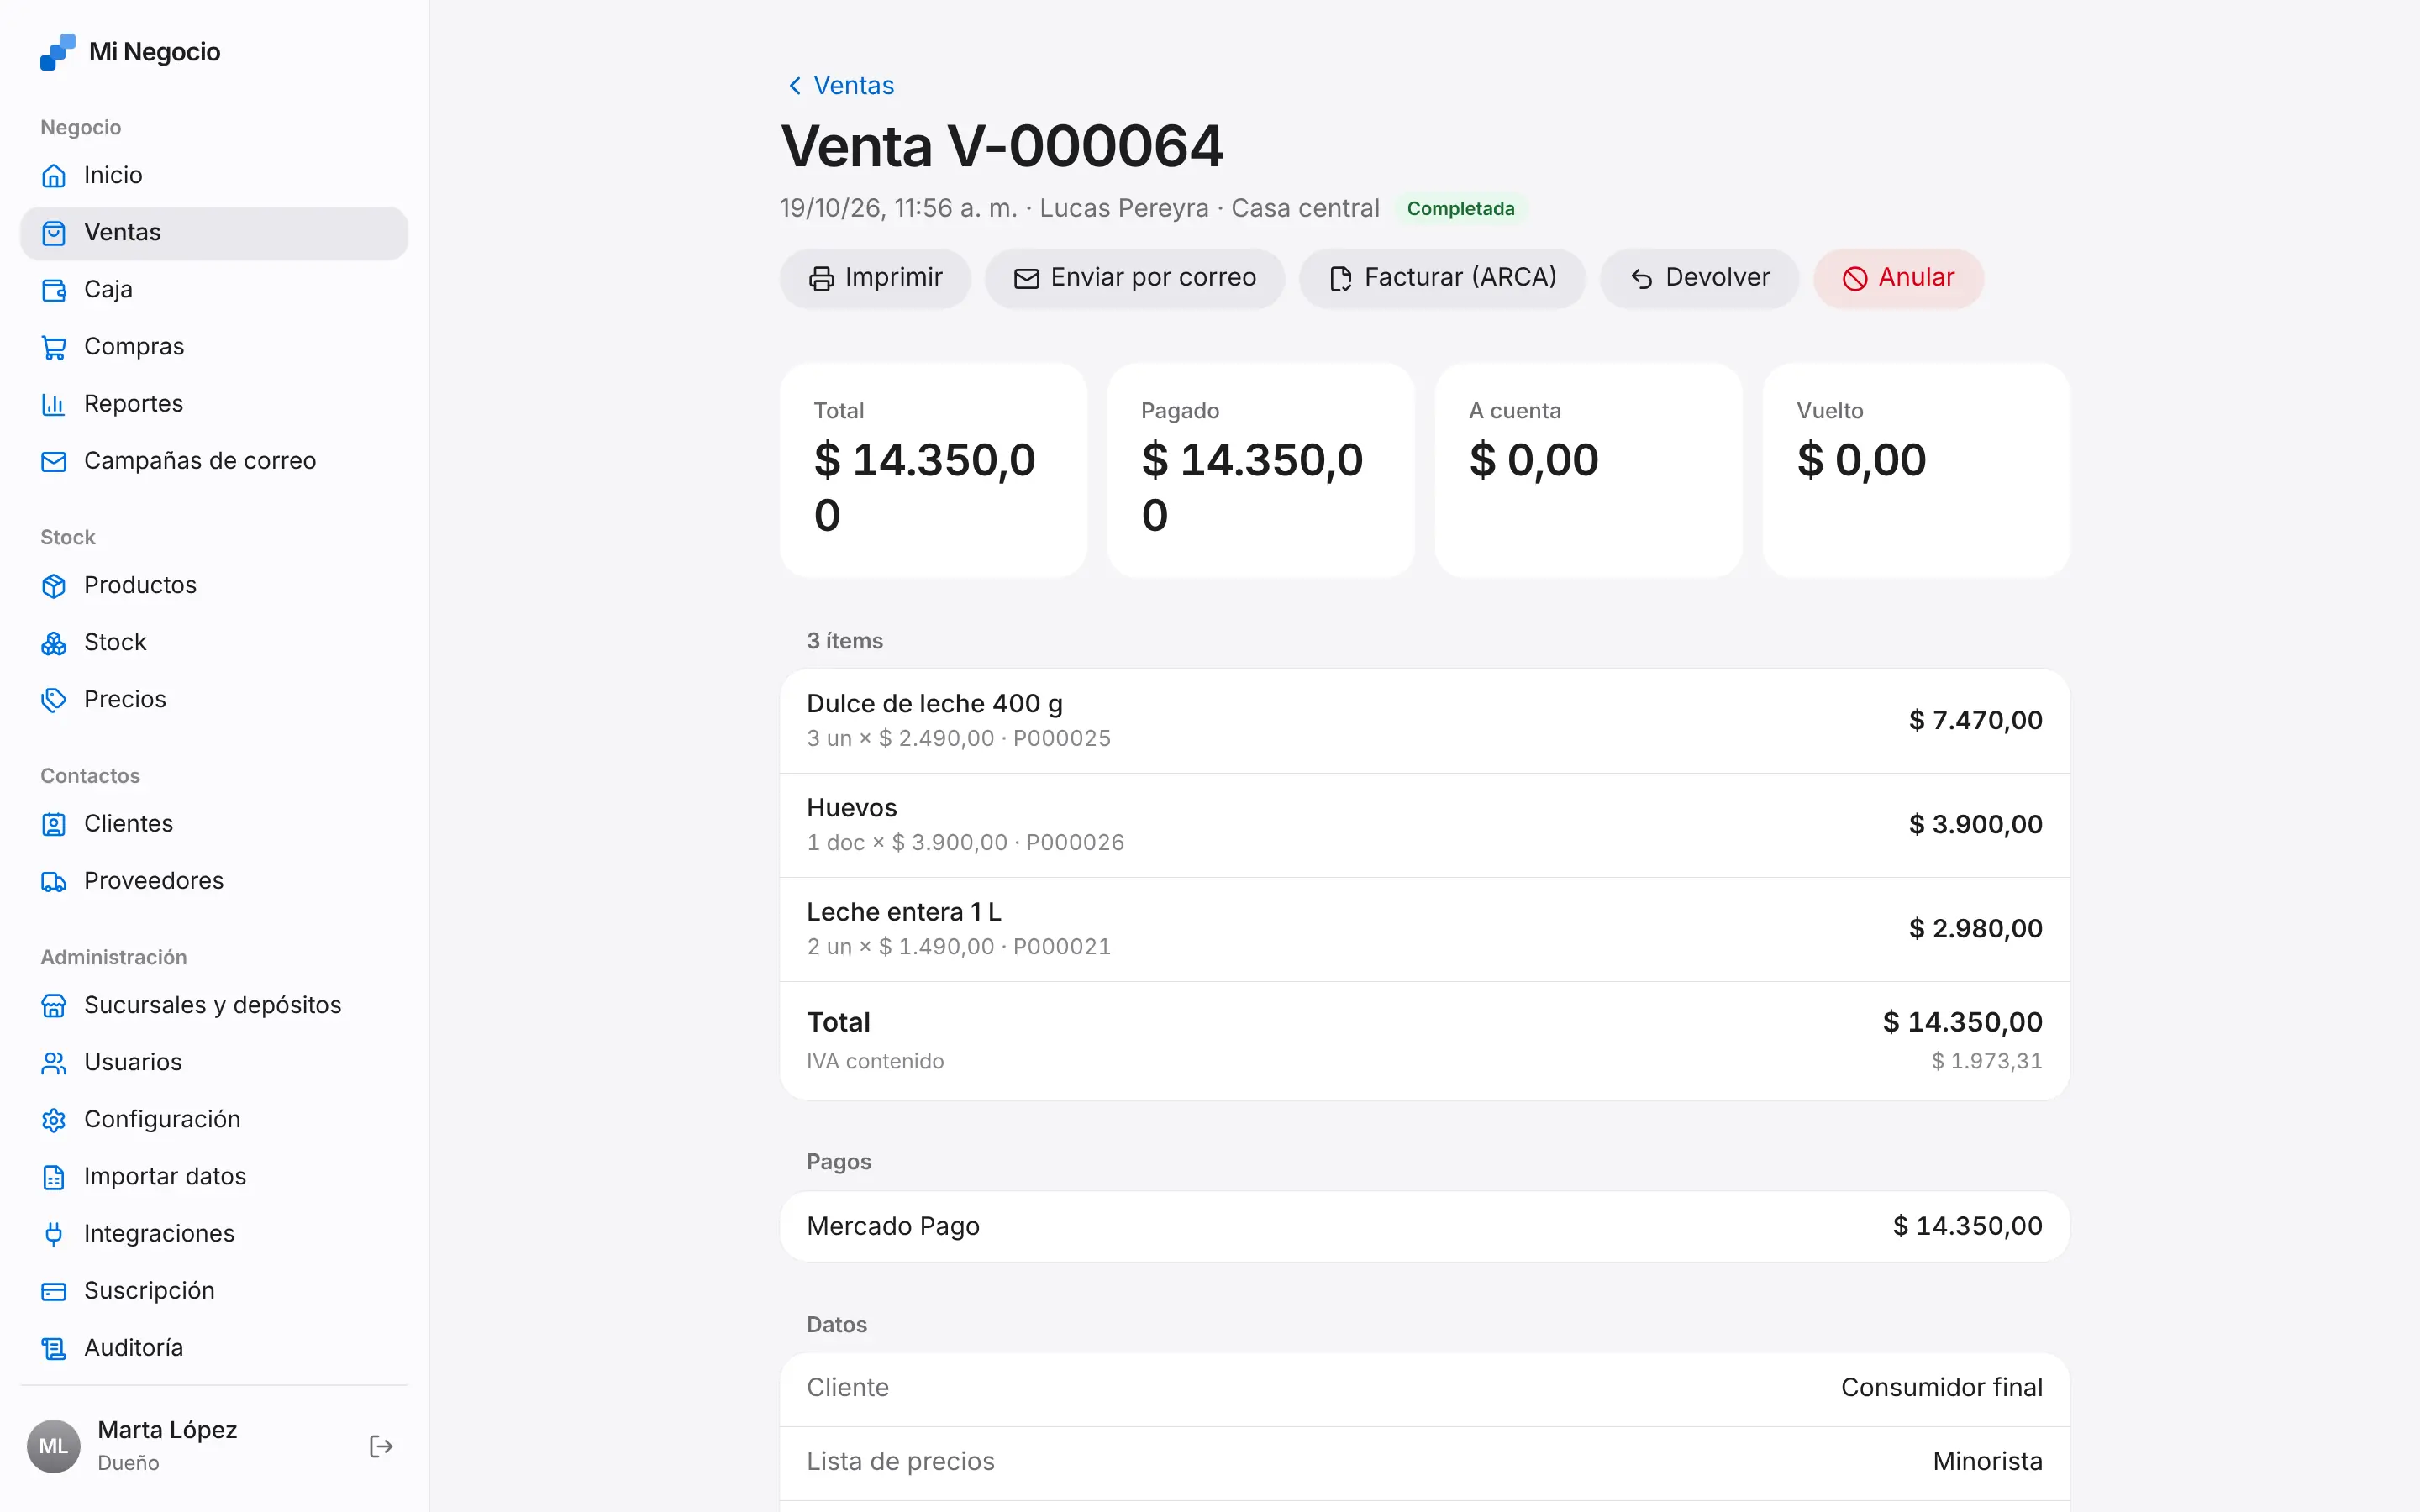Click the Auditoría log icon
This screenshot has height=1512, width=2420.
tap(54, 1348)
